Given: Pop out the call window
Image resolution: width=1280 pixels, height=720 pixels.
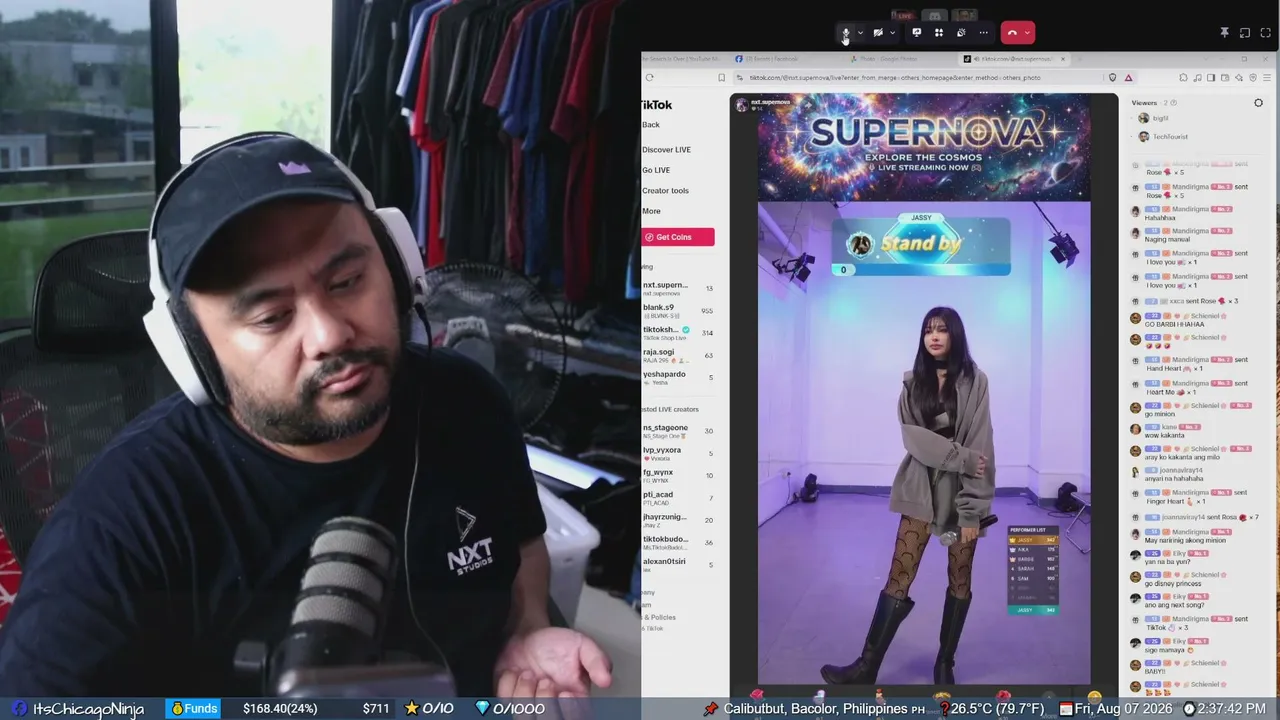Looking at the screenshot, I should (x=1245, y=33).
